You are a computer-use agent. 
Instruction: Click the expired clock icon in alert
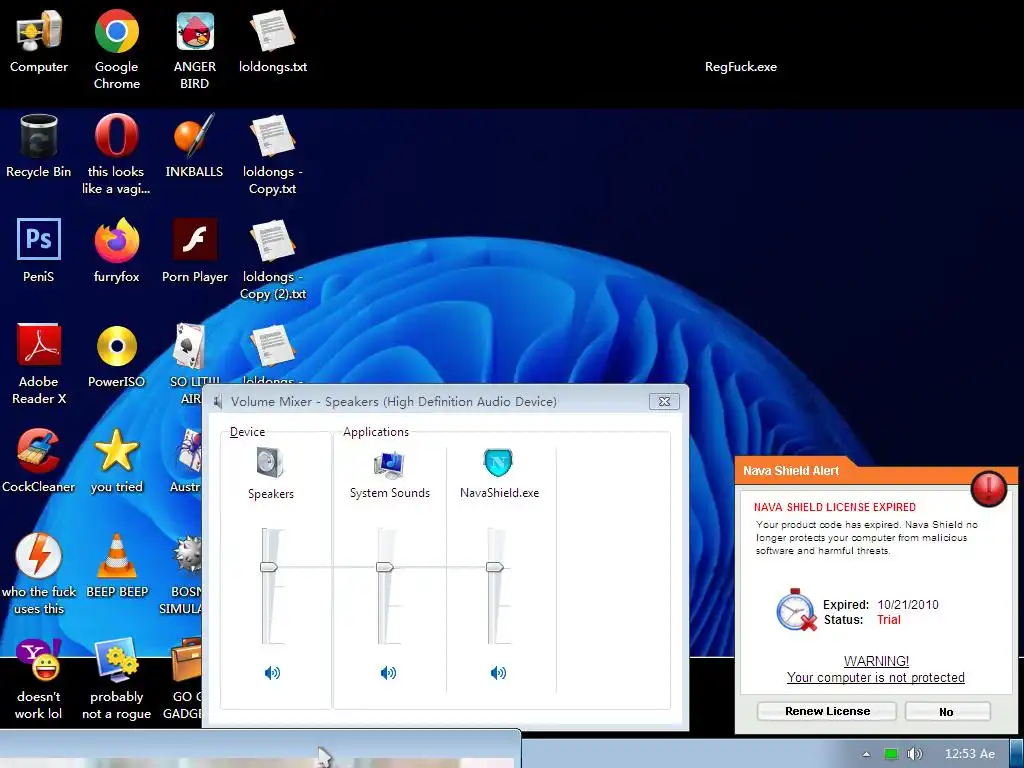point(796,609)
